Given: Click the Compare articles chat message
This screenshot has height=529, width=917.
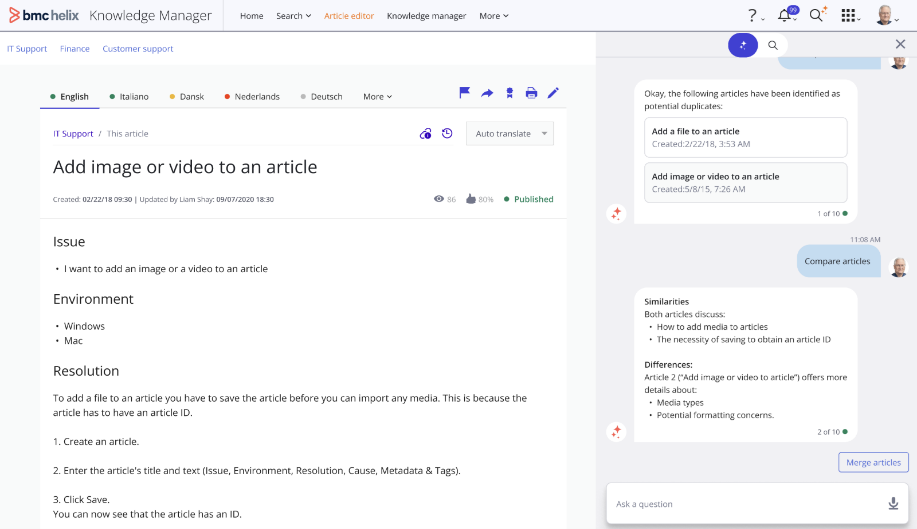Looking at the screenshot, I should click(x=838, y=261).
